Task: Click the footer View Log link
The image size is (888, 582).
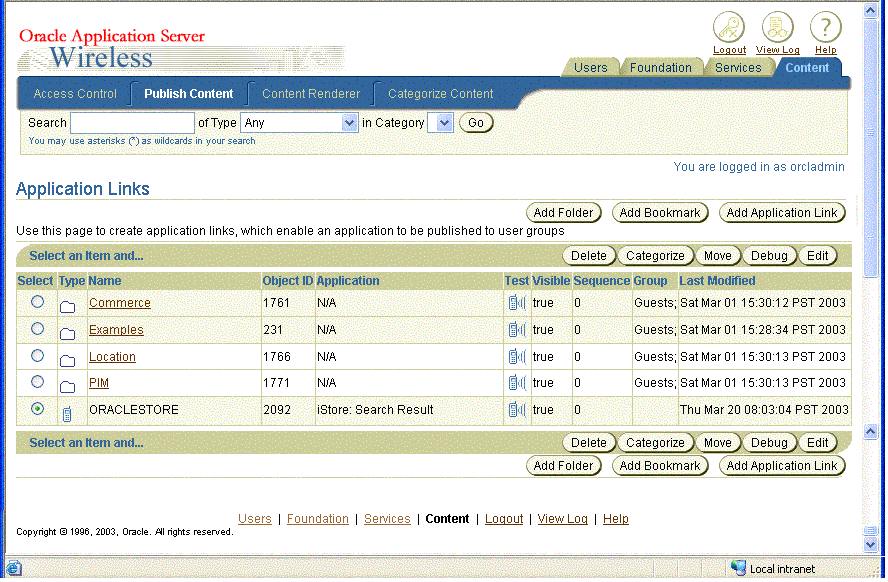Action: coord(562,519)
